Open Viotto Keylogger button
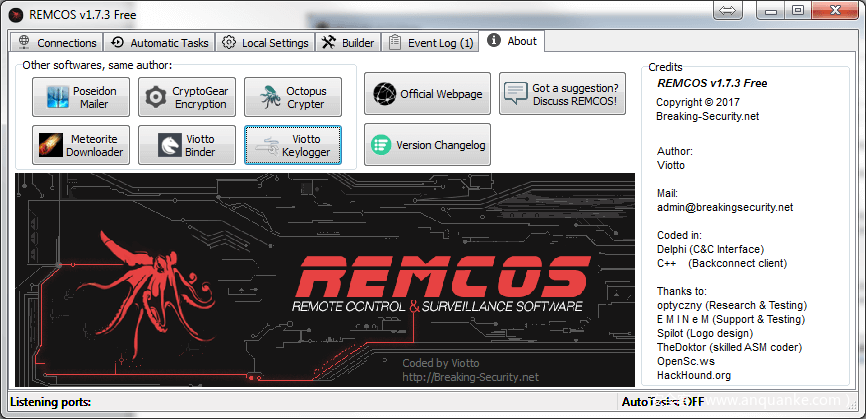The image size is (866, 419). click(x=293, y=145)
